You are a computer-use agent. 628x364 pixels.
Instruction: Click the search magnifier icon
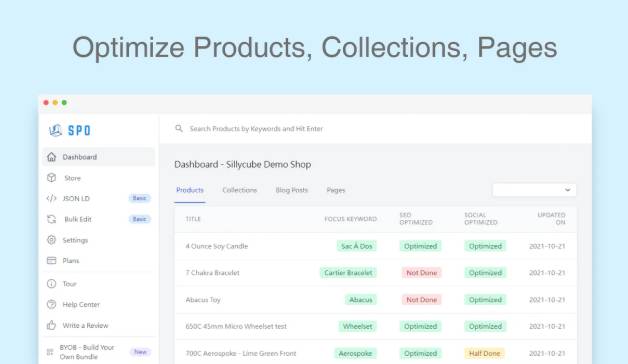pyautogui.click(x=179, y=129)
